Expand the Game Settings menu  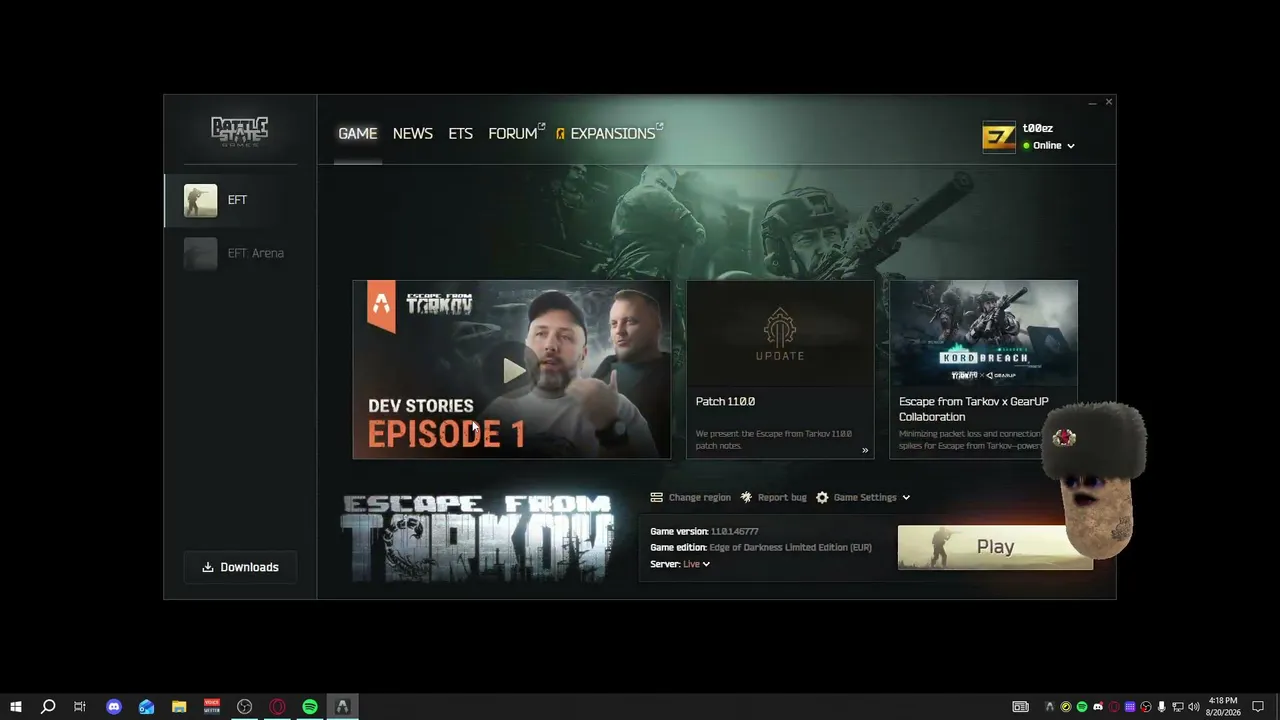863,498
